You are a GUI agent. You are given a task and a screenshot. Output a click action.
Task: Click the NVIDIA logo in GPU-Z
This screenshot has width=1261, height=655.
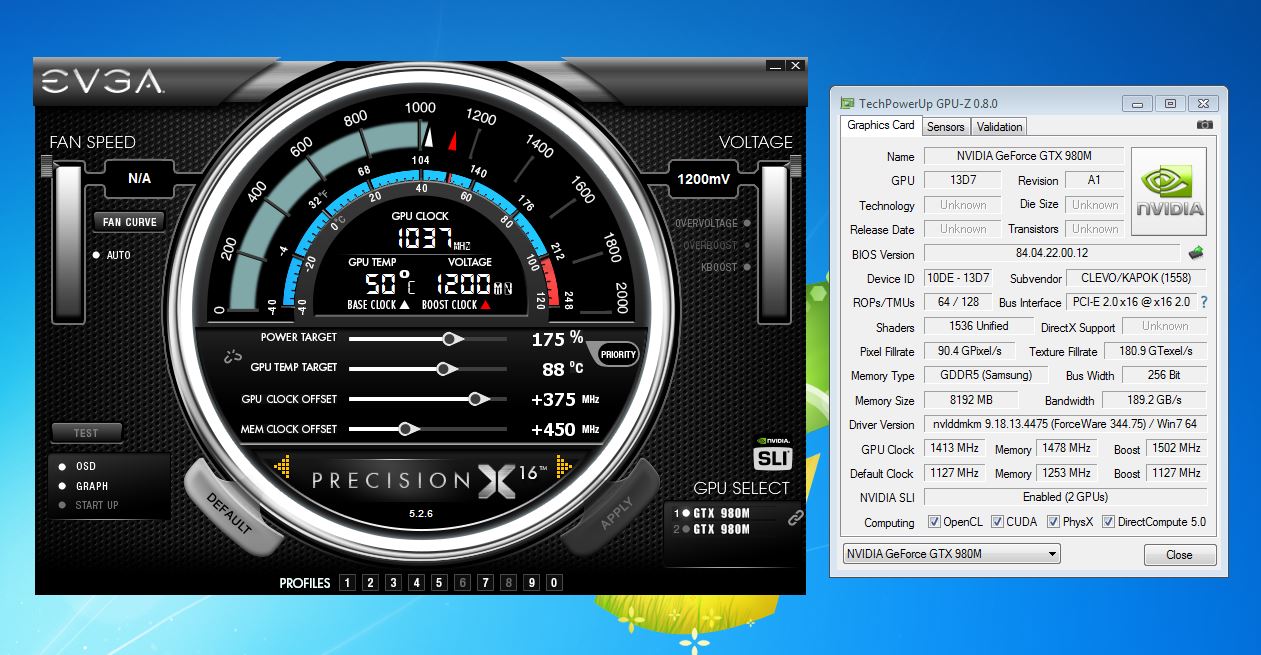pos(1169,193)
